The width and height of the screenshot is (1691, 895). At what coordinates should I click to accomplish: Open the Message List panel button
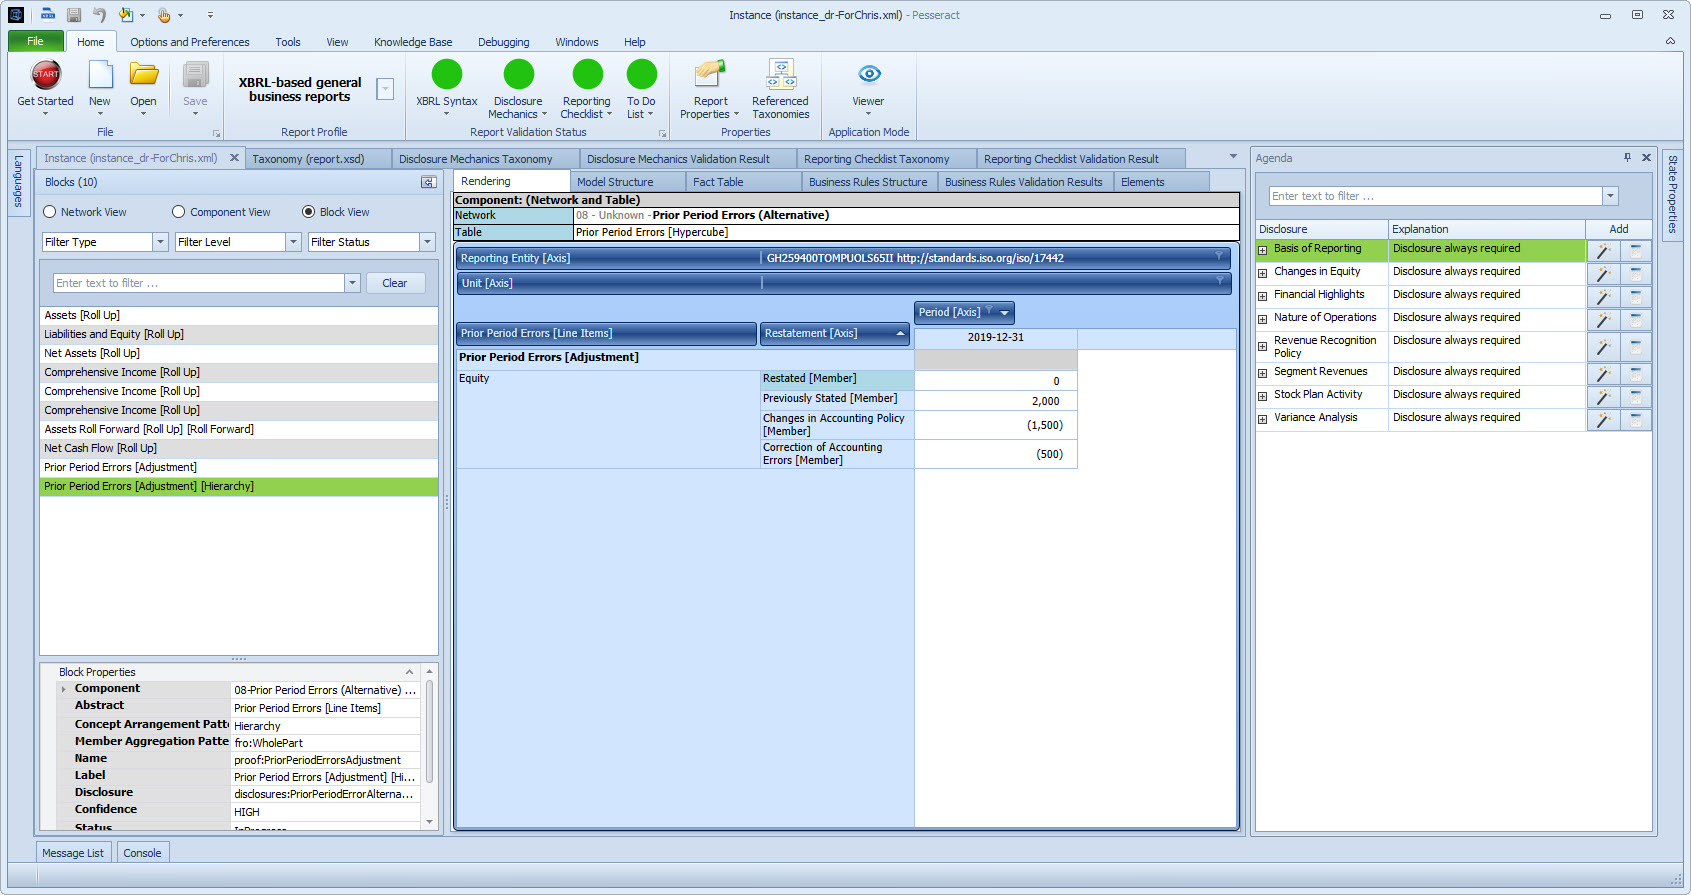click(x=73, y=853)
